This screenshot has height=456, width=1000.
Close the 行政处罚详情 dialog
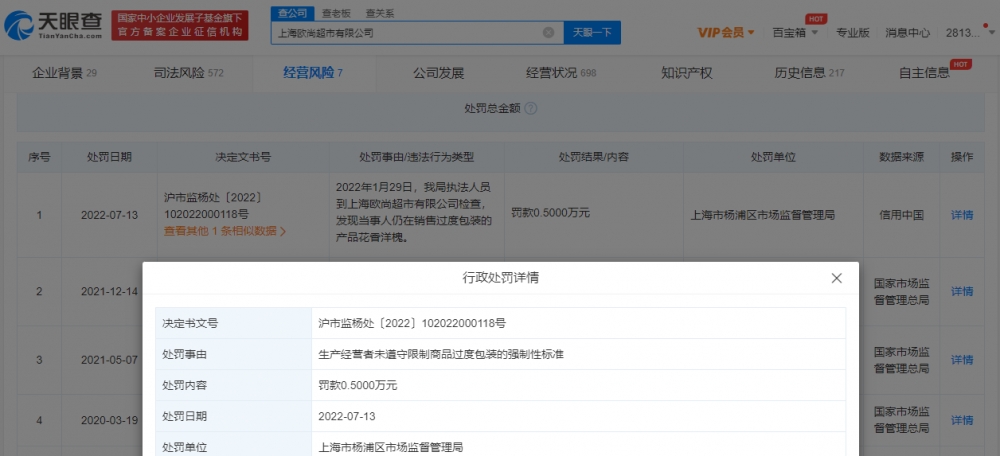coord(837,278)
